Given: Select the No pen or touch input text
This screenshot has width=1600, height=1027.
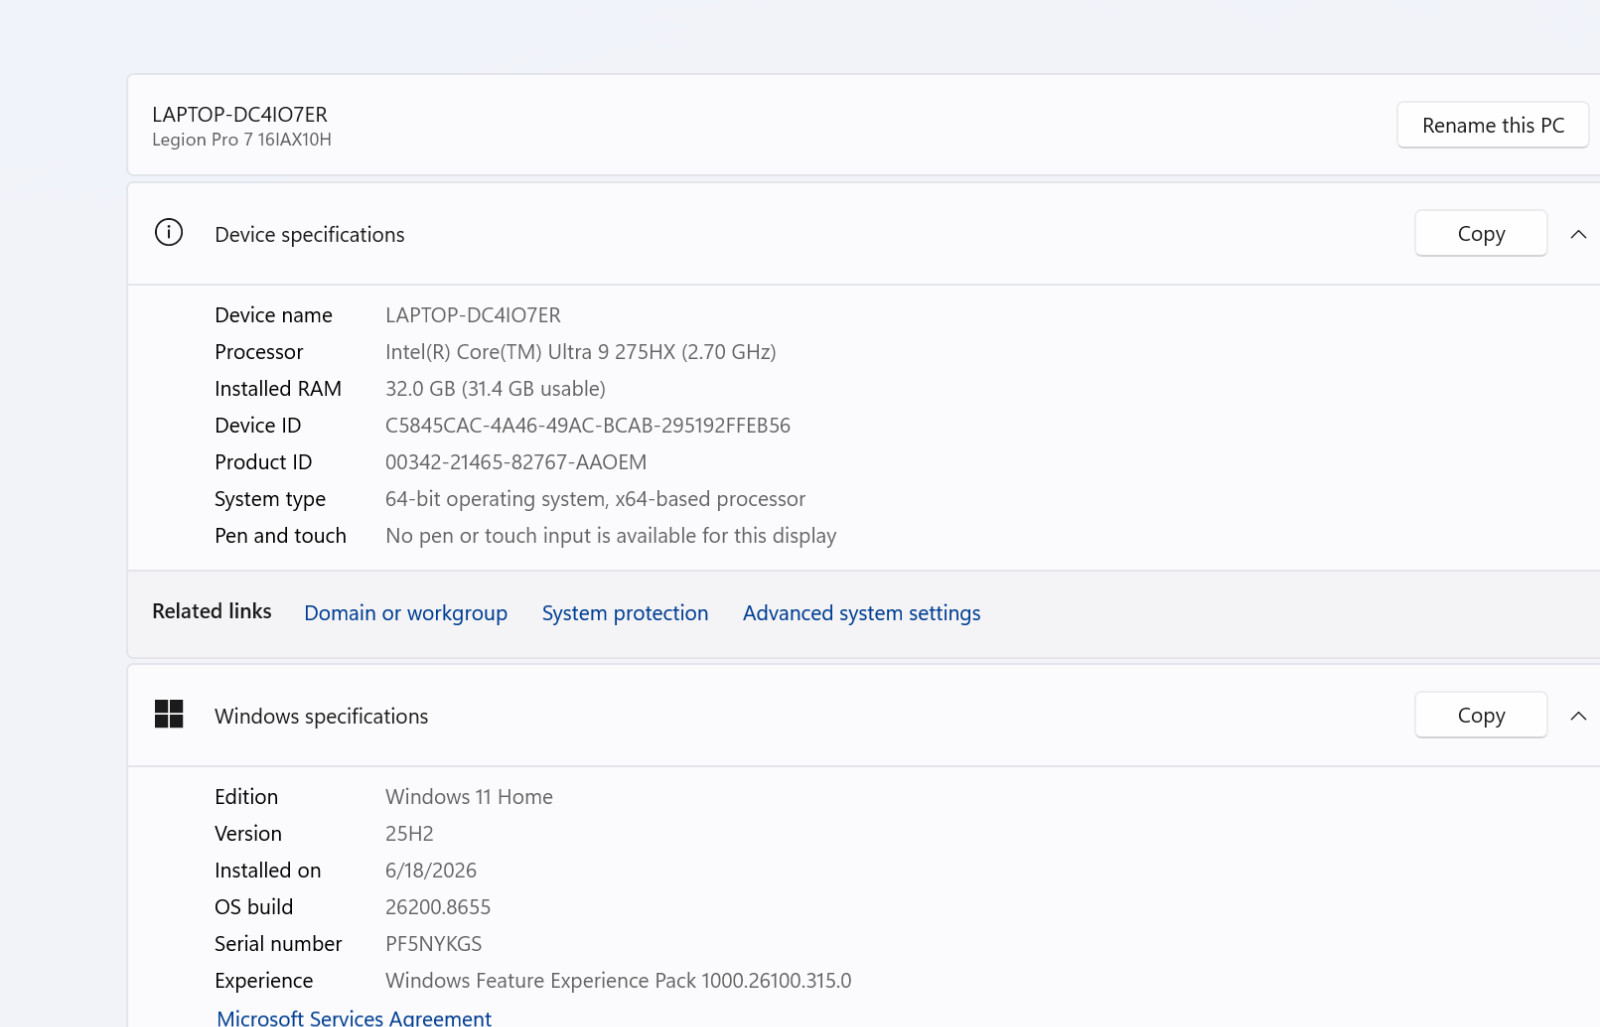Looking at the screenshot, I should click(611, 536).
